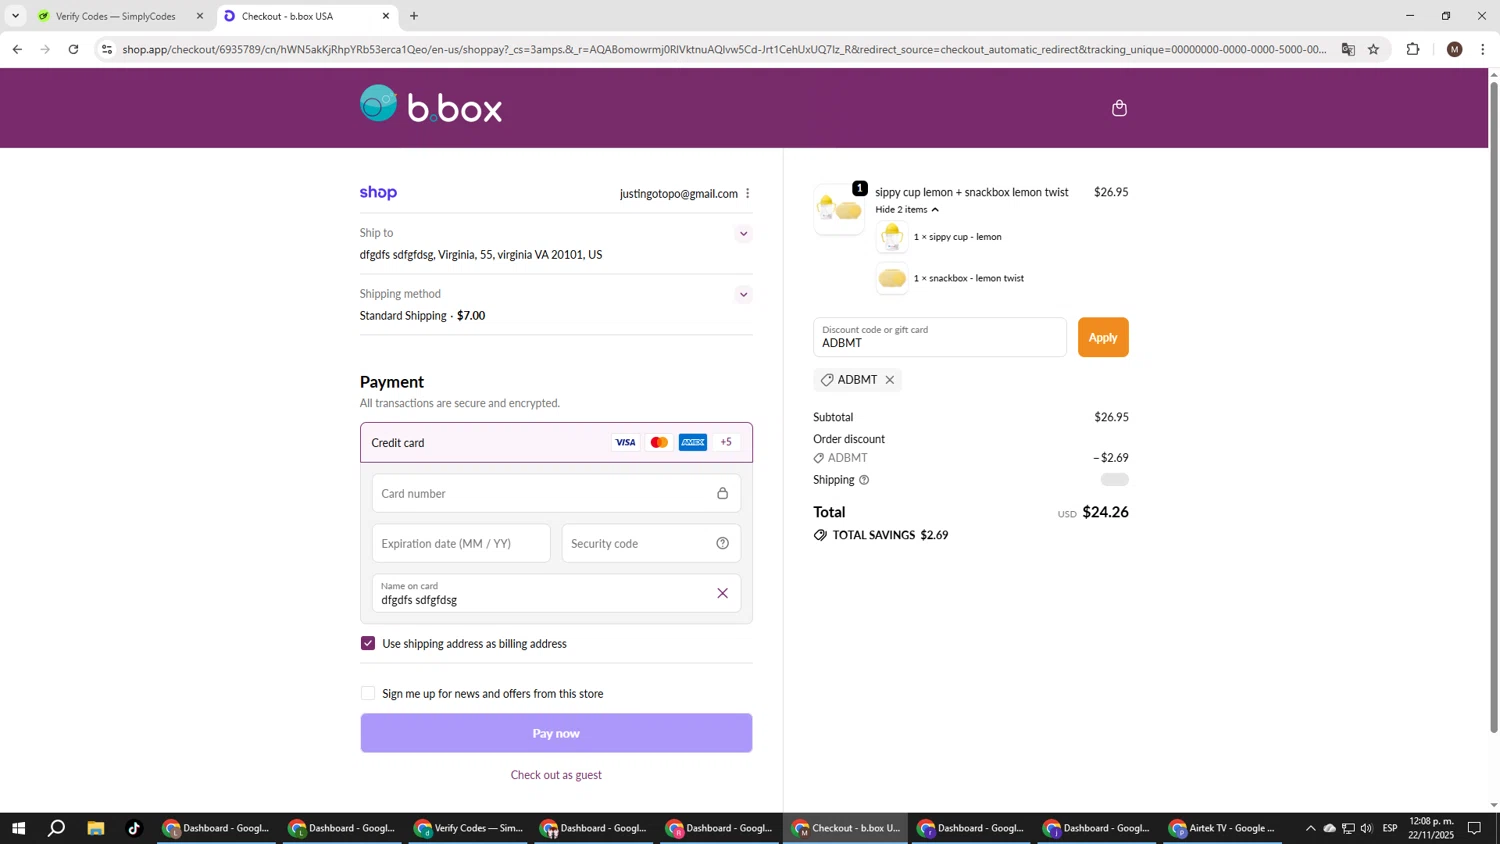The image size is (1500, 844).
Task: Uncheck Use shipping address as billing address
Action: (368, 643)
